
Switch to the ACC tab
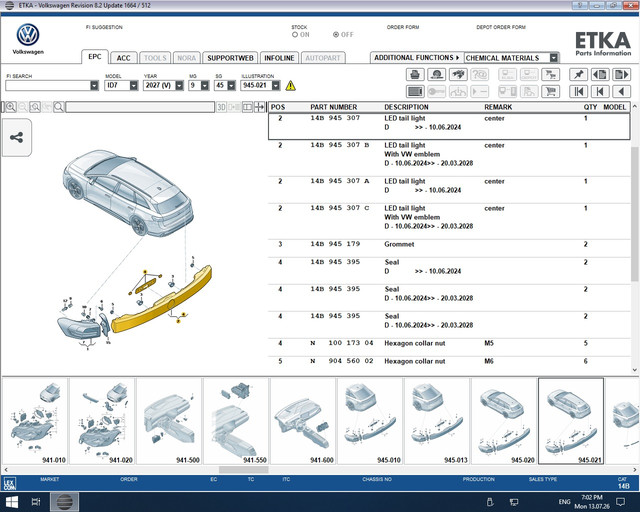coord(123,58)
